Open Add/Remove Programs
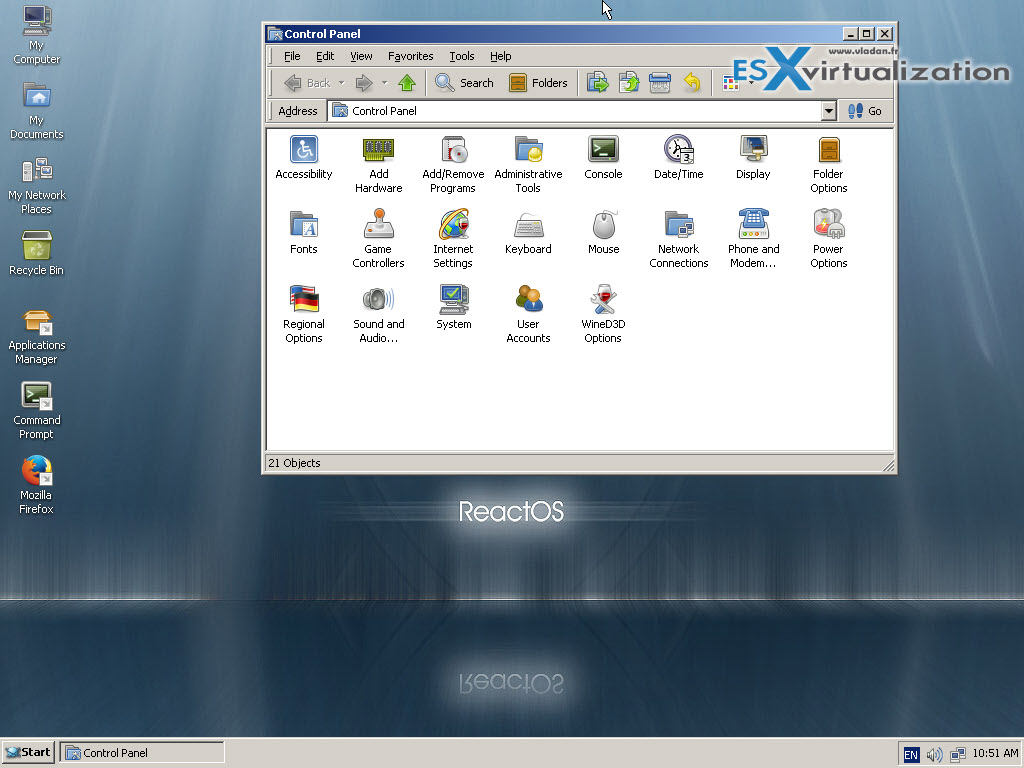Viewport: 1024px width, 768px height. tap(453, 165)
